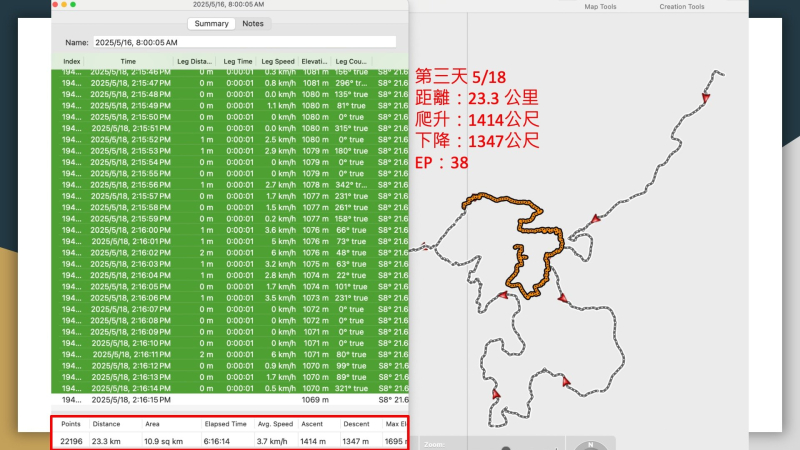Click the Leg Time column header

tap(238, 61)
